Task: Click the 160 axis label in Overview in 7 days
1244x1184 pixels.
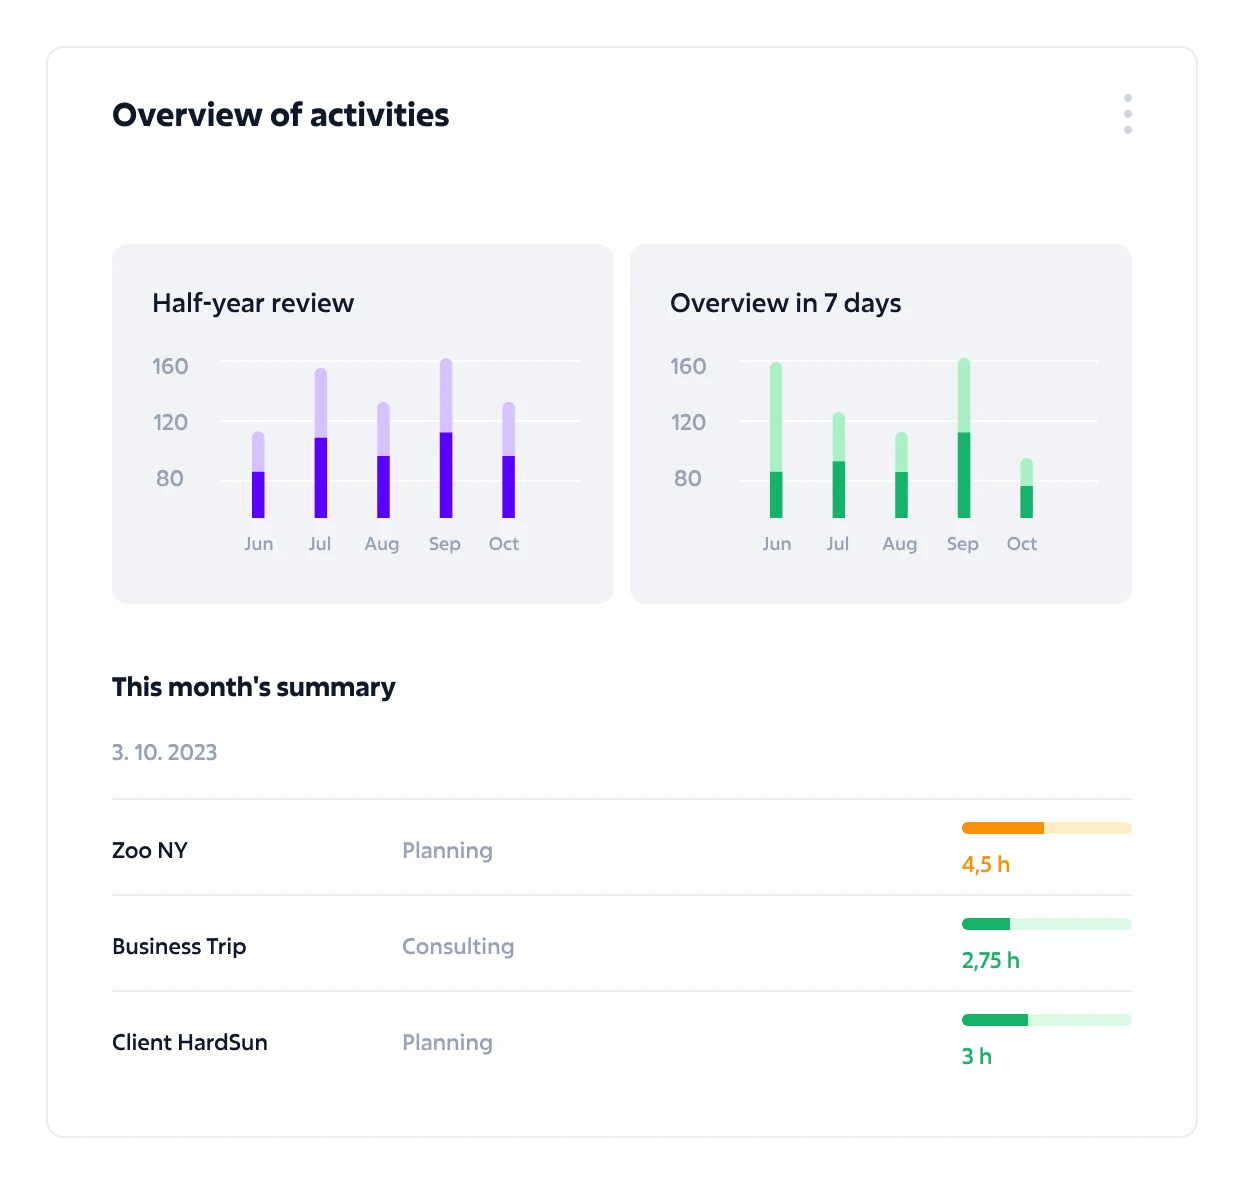Action: (688, 366)
